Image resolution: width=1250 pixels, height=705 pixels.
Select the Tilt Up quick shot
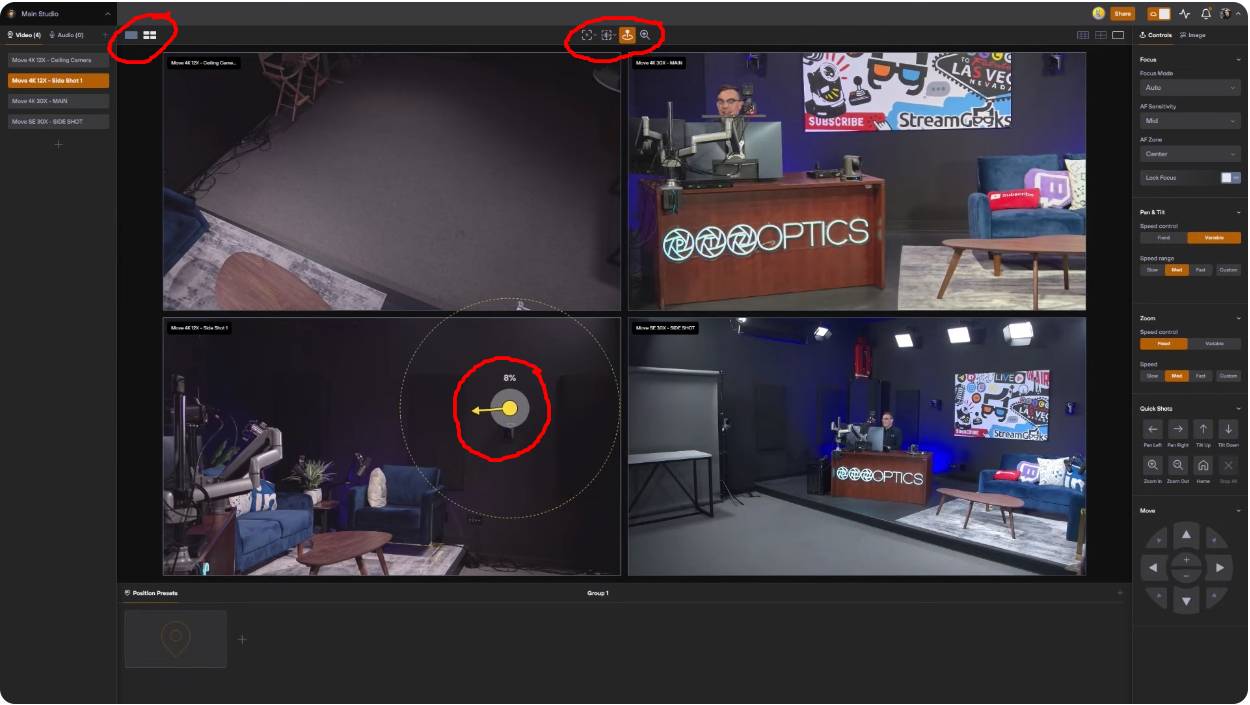click(x=1203, y=430)
